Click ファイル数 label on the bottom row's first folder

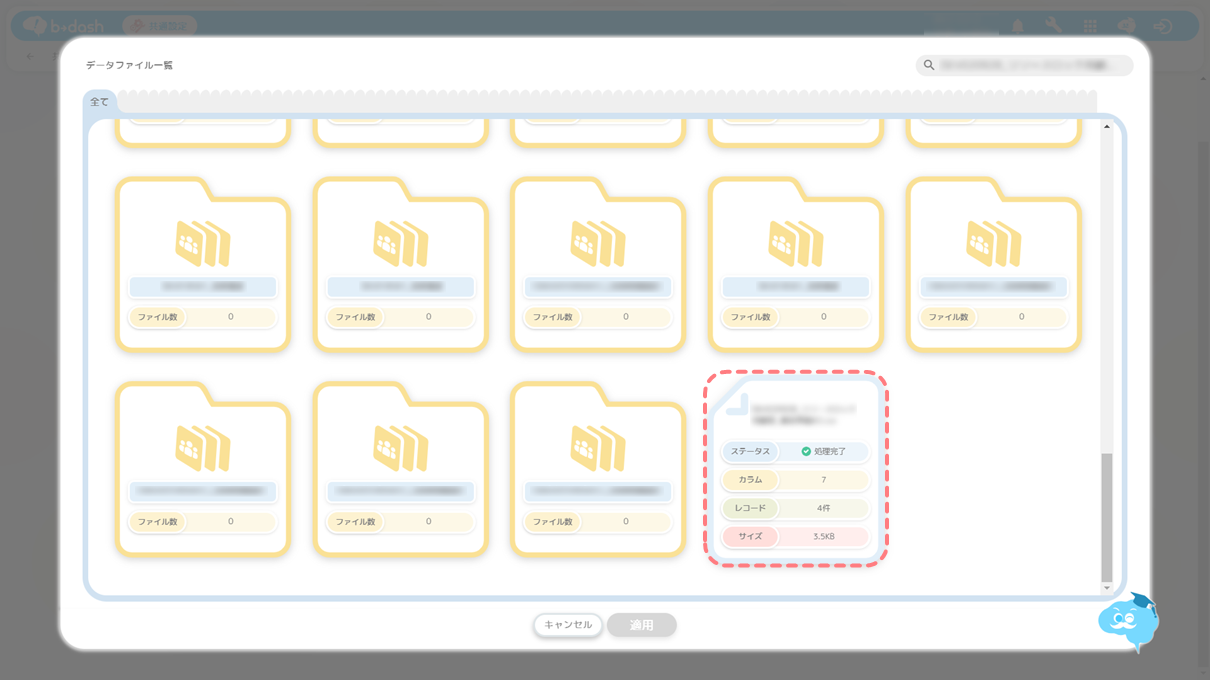pyautogui.click(x=157, y=522)
